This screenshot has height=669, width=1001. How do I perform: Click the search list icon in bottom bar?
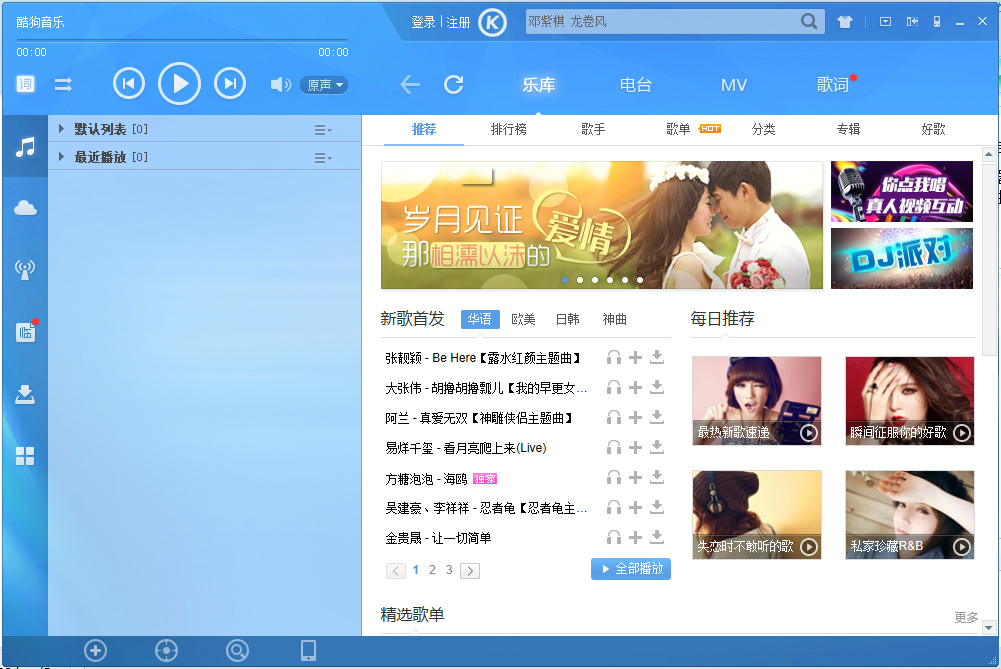pos(237,650)
